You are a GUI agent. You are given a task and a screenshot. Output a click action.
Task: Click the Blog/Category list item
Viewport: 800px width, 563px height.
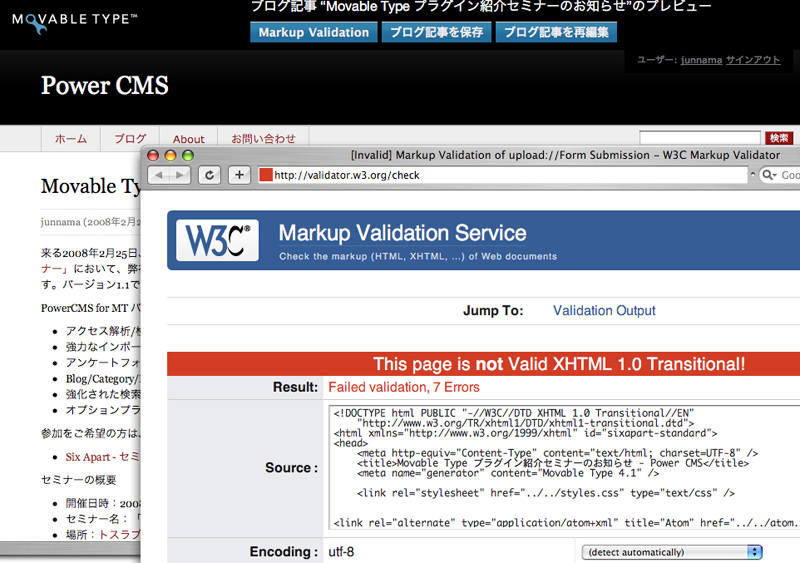point(103,379)
